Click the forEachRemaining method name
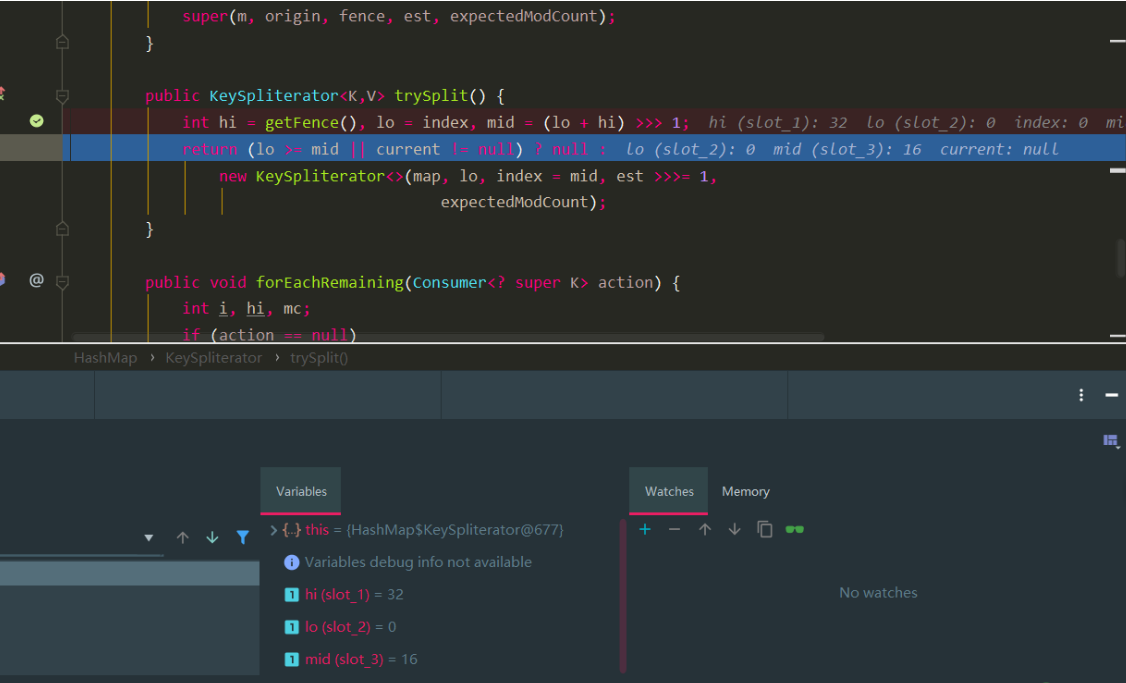 (x=330, y=282)
